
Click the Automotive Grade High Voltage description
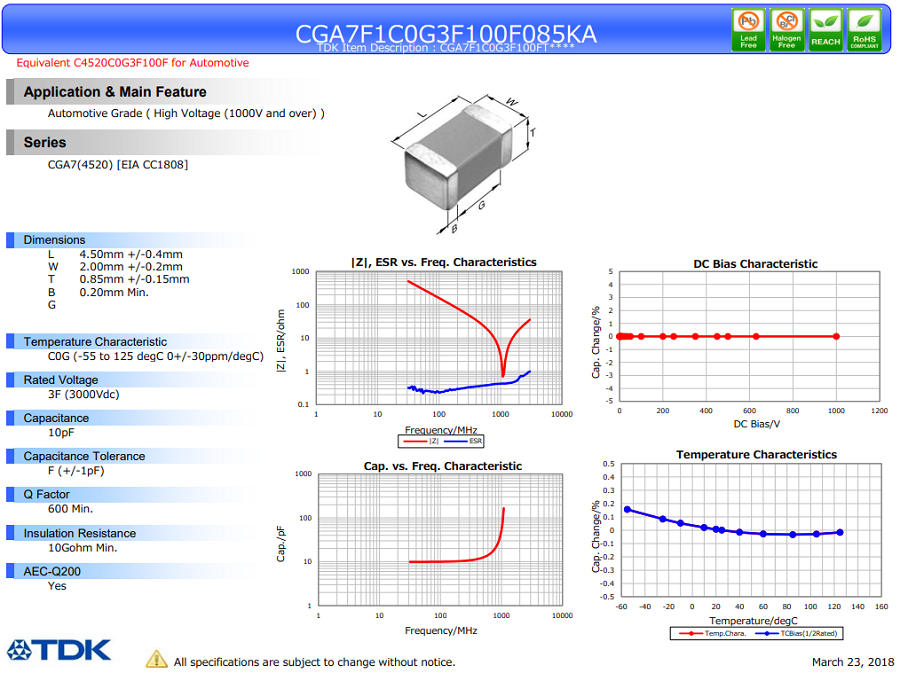[x=186, y=114]
